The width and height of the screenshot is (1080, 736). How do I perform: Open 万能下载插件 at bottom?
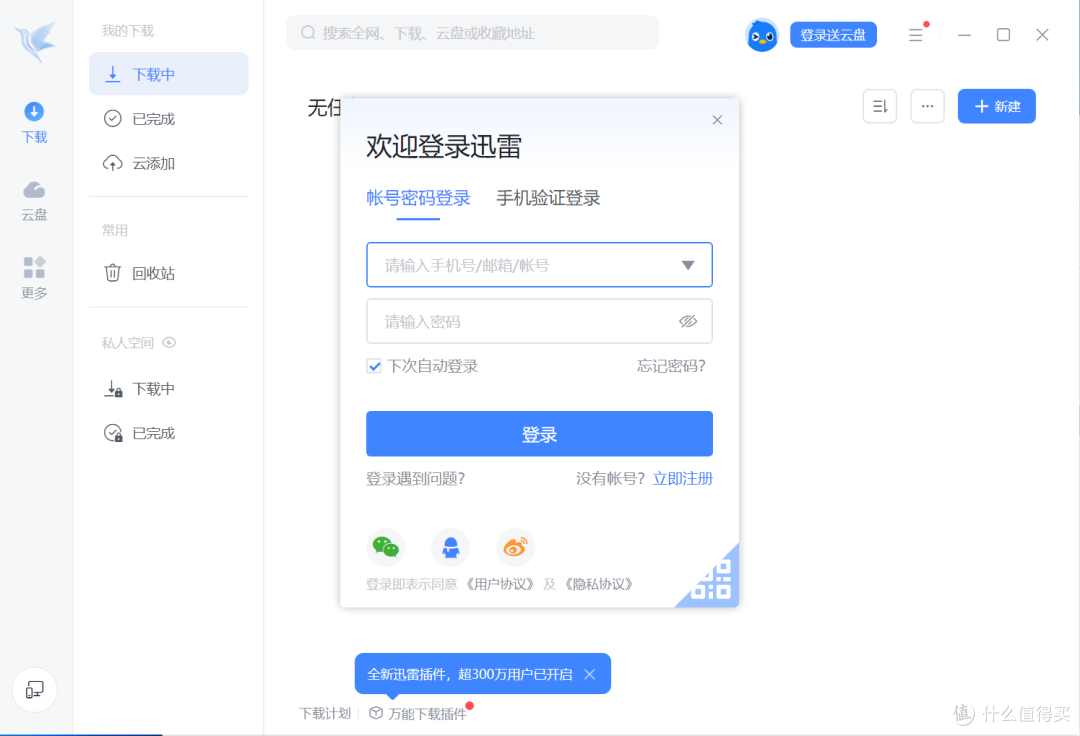pyautogui.click(x=418, y=713)
